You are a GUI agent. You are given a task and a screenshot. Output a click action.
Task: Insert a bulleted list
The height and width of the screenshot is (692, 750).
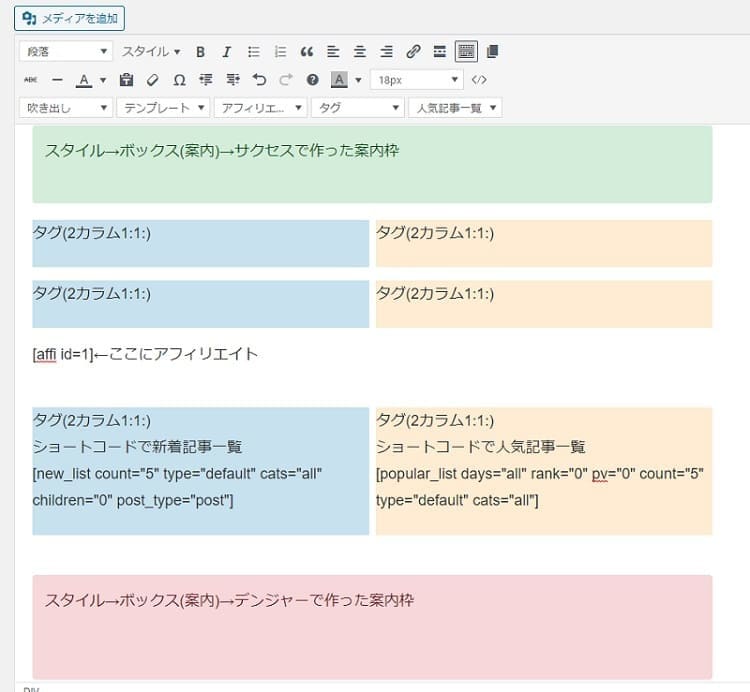click(254, 52)
